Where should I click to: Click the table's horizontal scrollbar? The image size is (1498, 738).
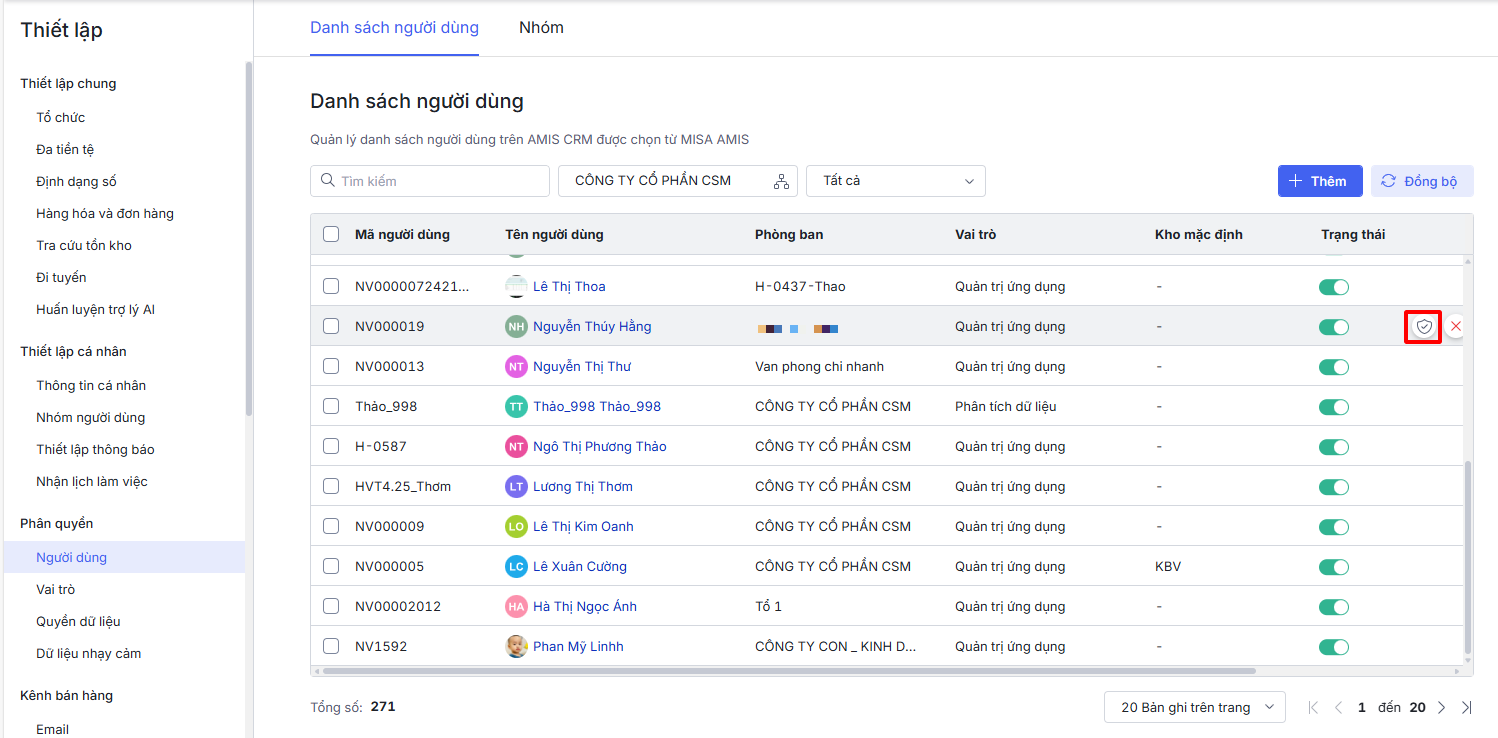click(x=785, y=671)
